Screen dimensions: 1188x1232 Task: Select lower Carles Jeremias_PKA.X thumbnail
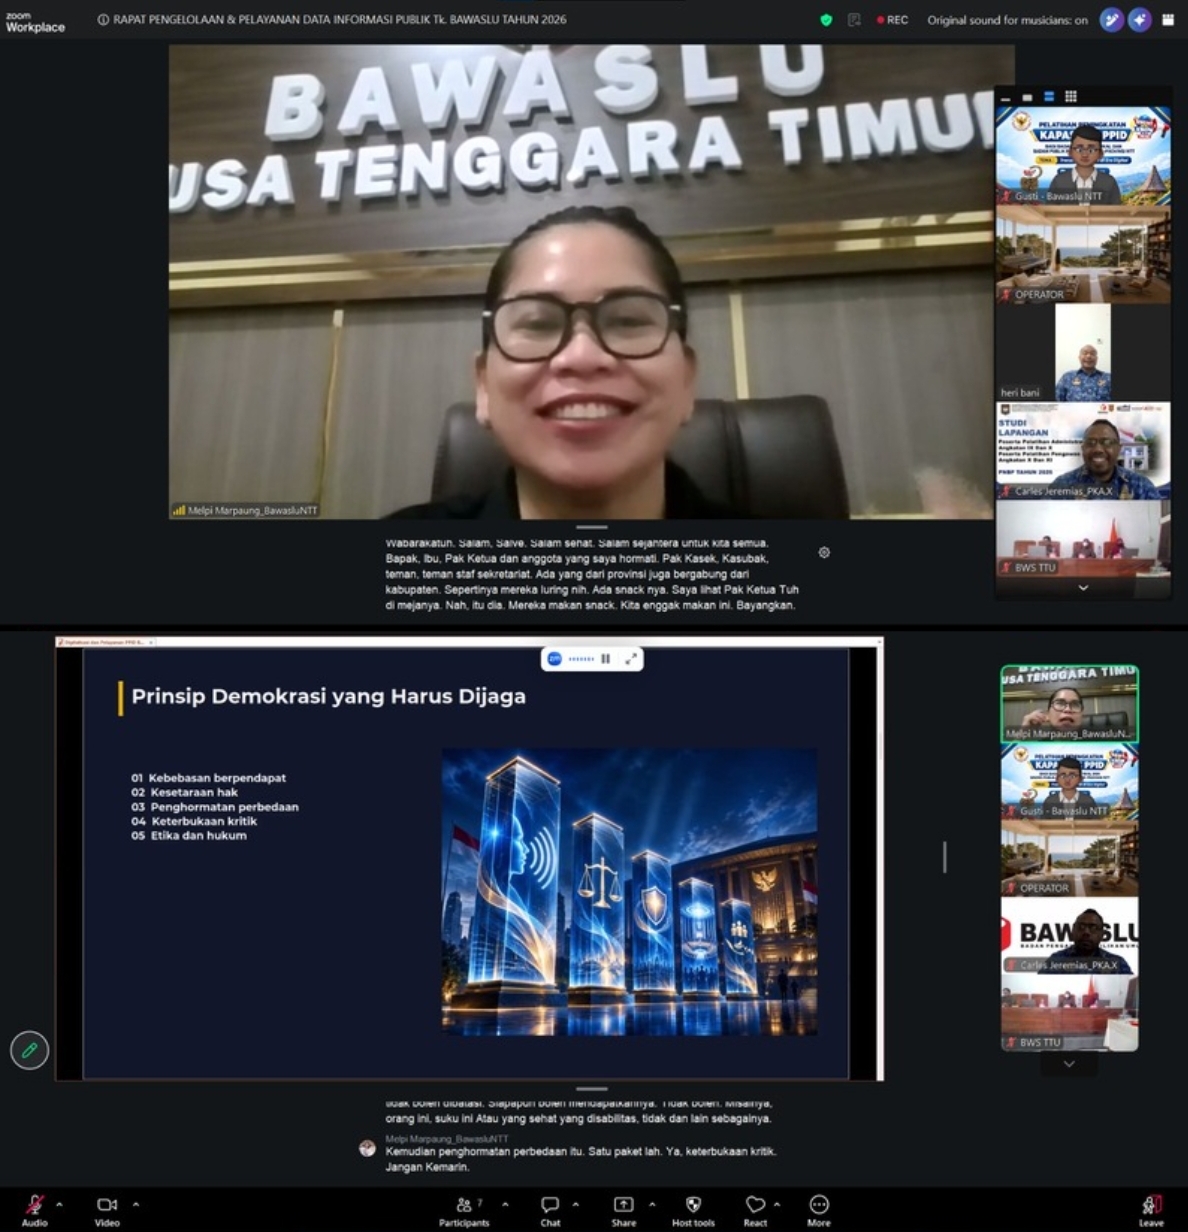coord(1070,935)
